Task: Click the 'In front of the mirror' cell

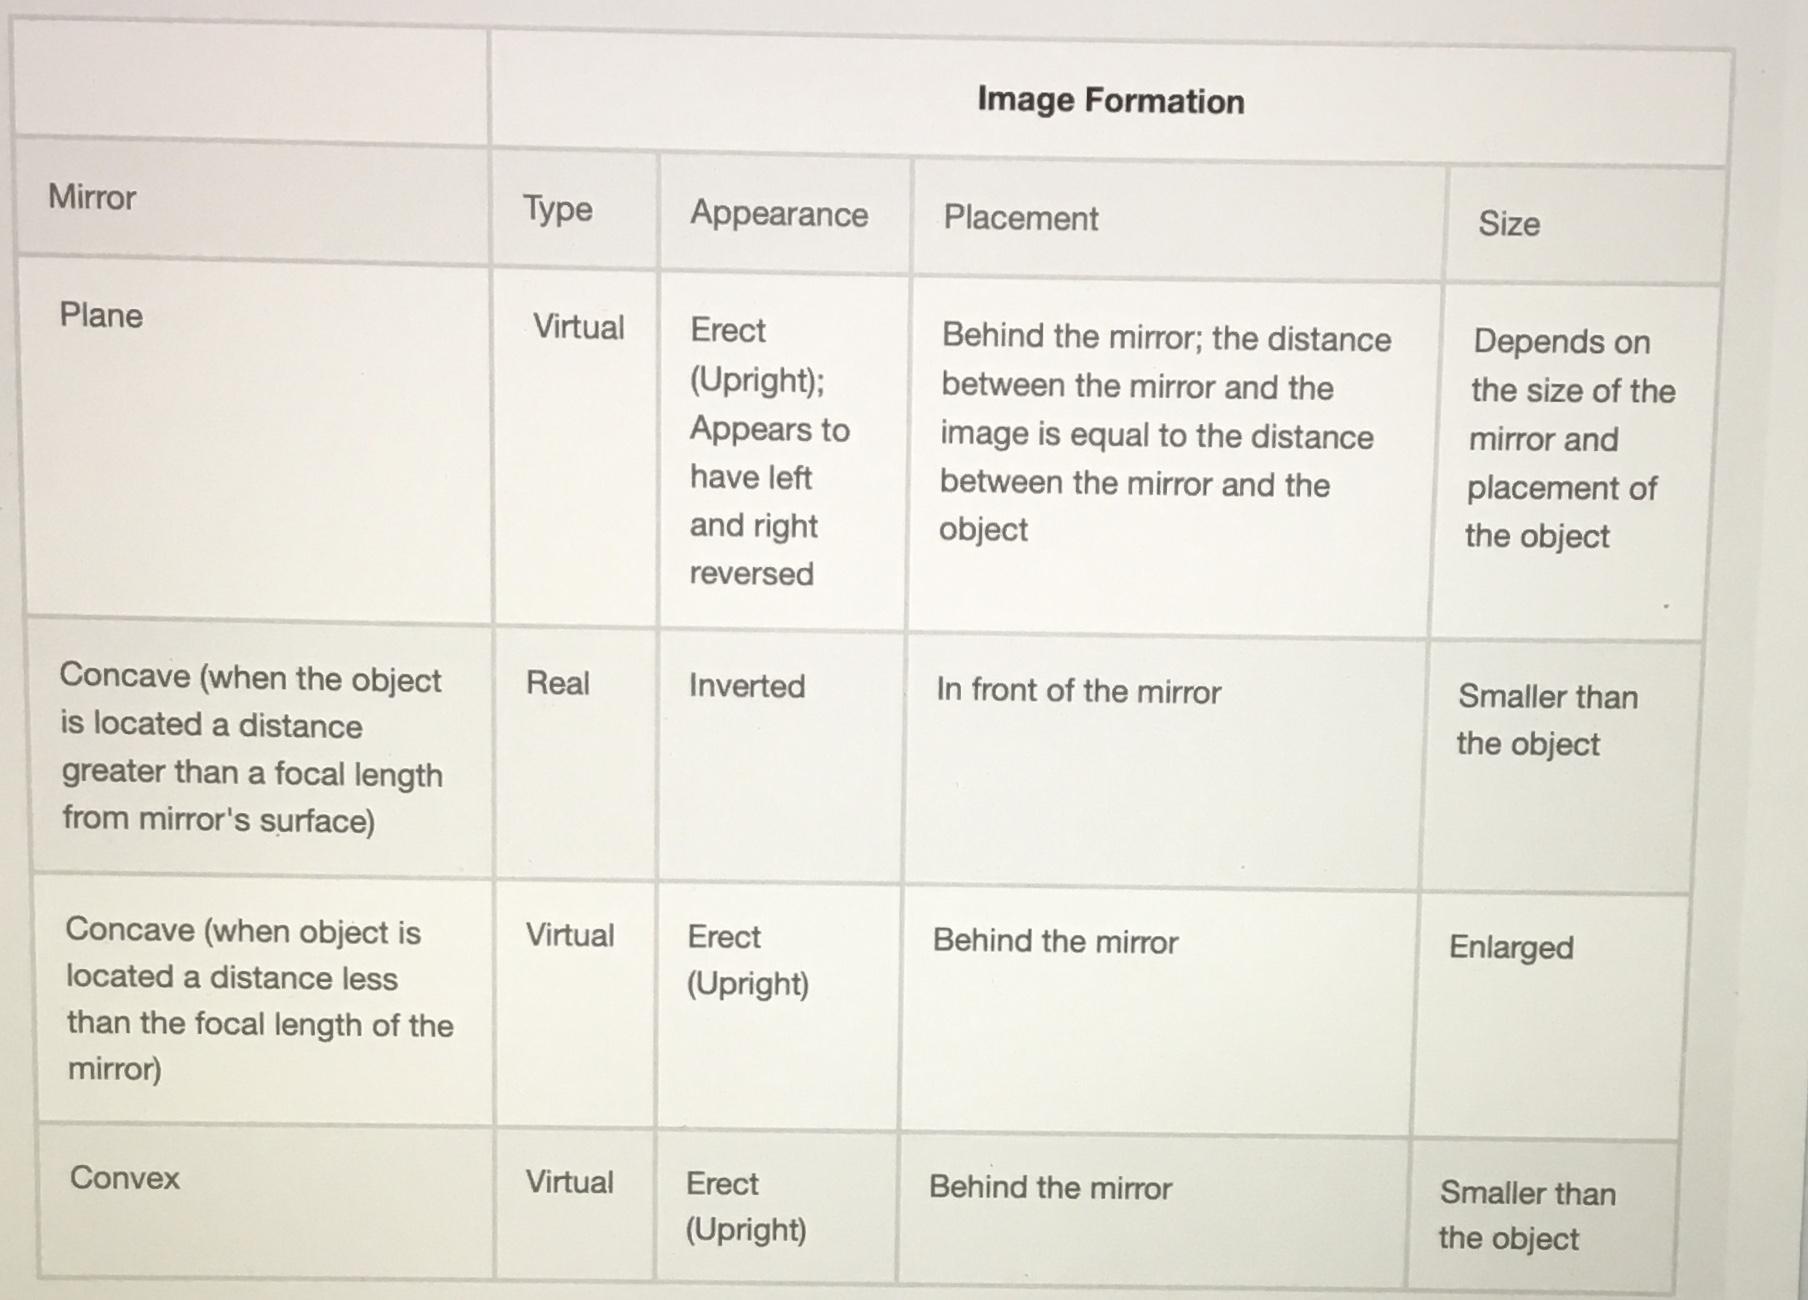Action: pos(1079,692)
